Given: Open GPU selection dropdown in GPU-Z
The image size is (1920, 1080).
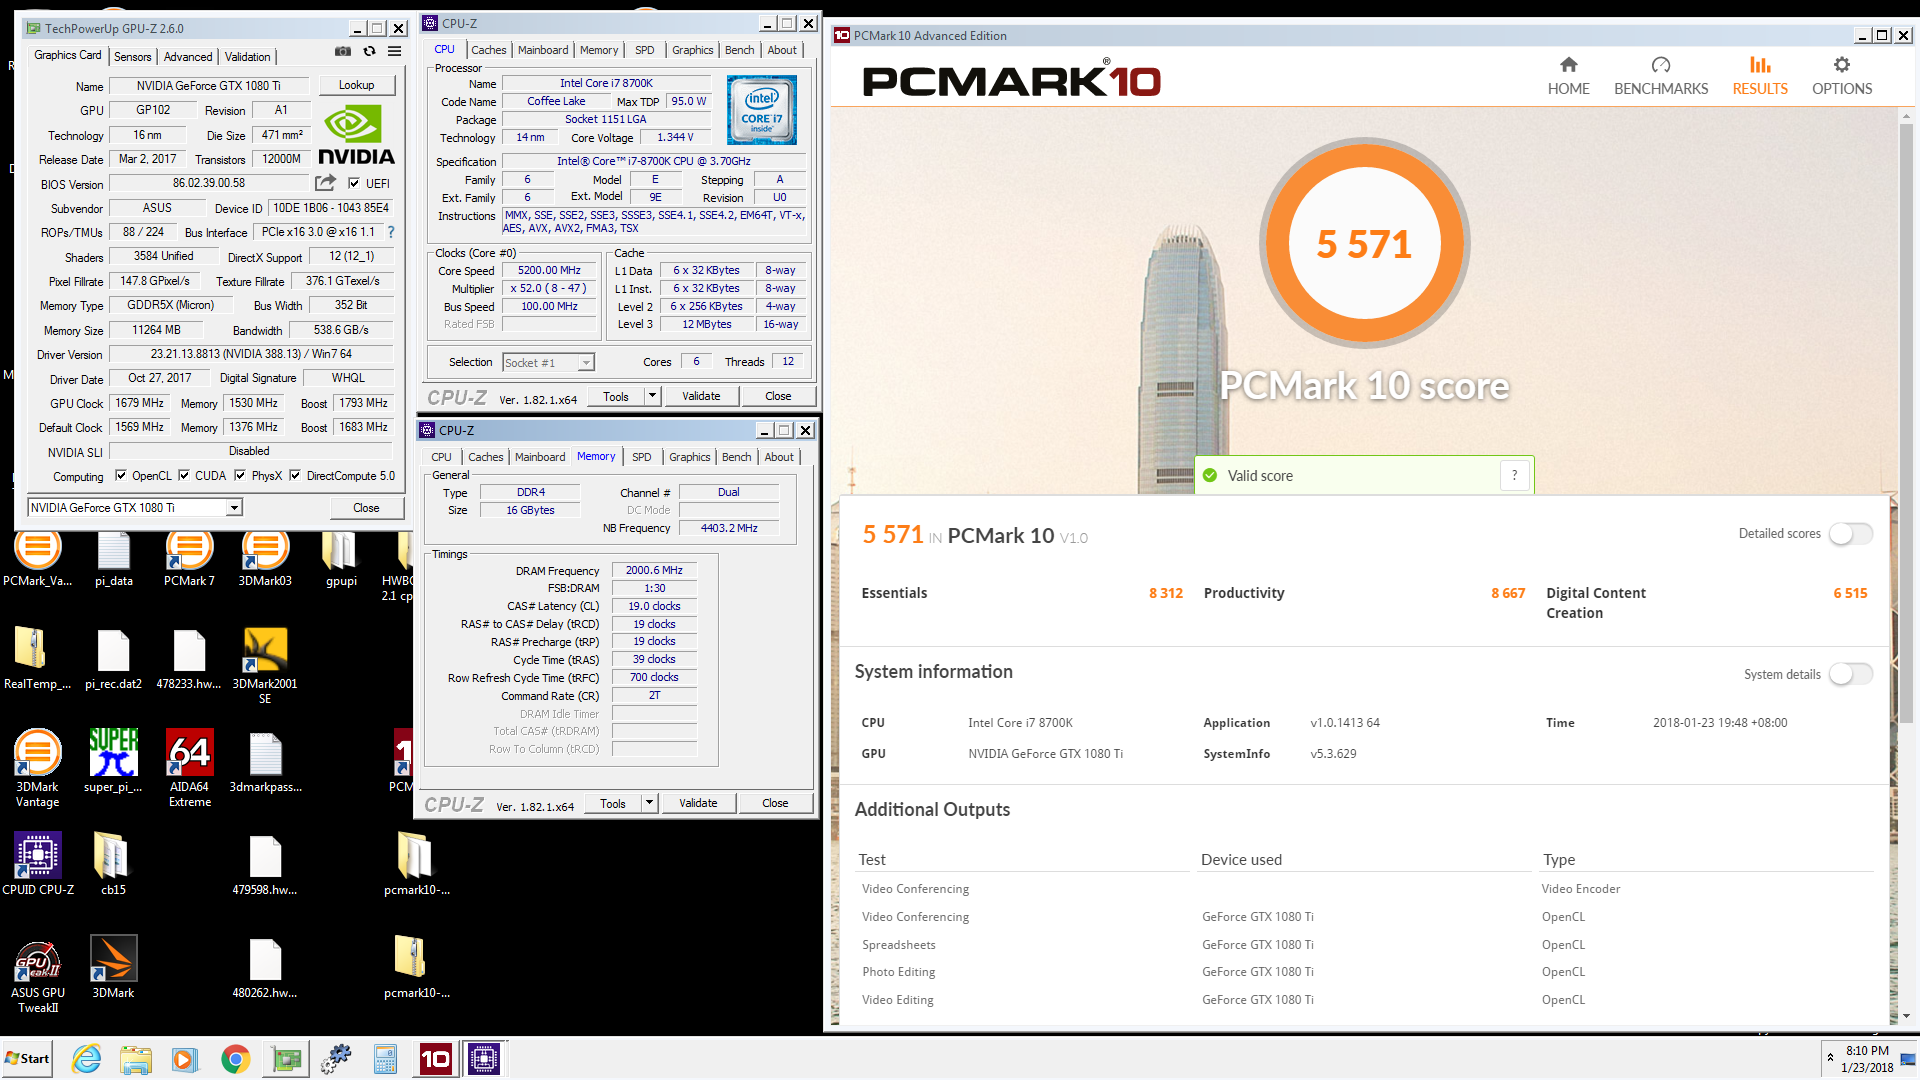Looking at the screenshot, I should click(x=233, y=508).
